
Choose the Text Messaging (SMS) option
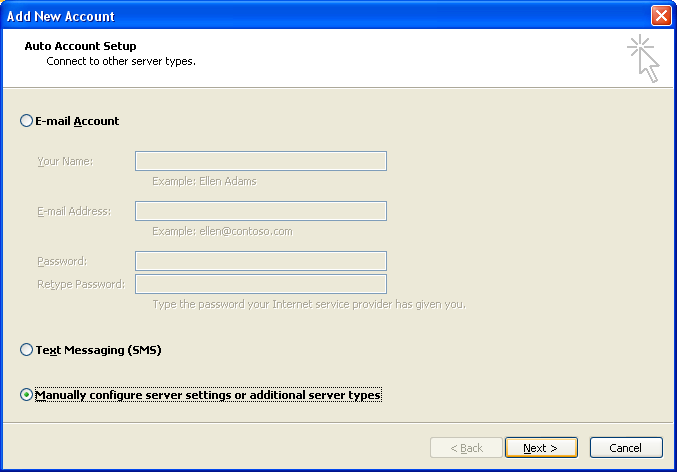point(26,349)
